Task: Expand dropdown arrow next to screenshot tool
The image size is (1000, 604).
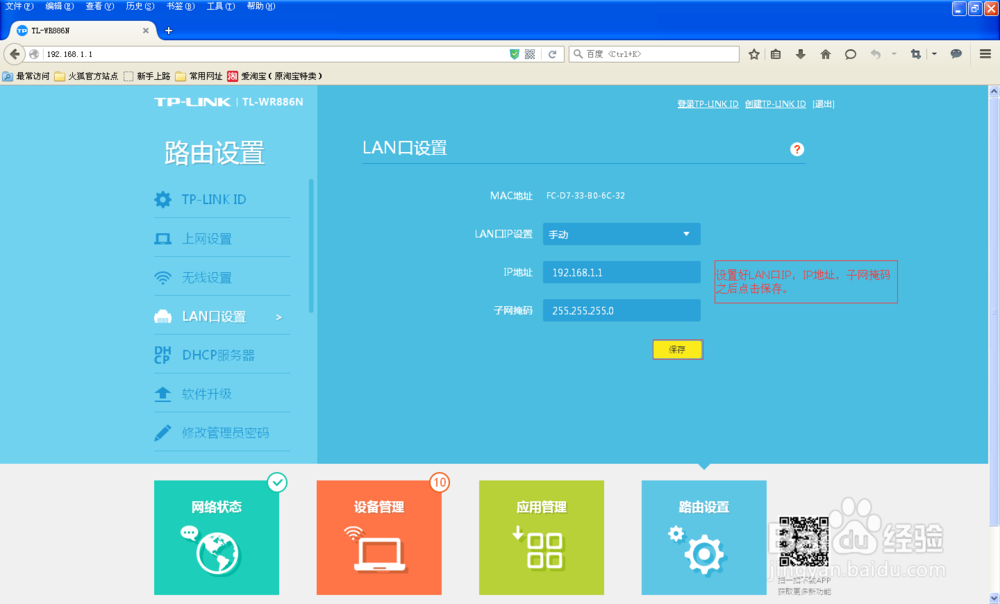Action: pos(934,54)
